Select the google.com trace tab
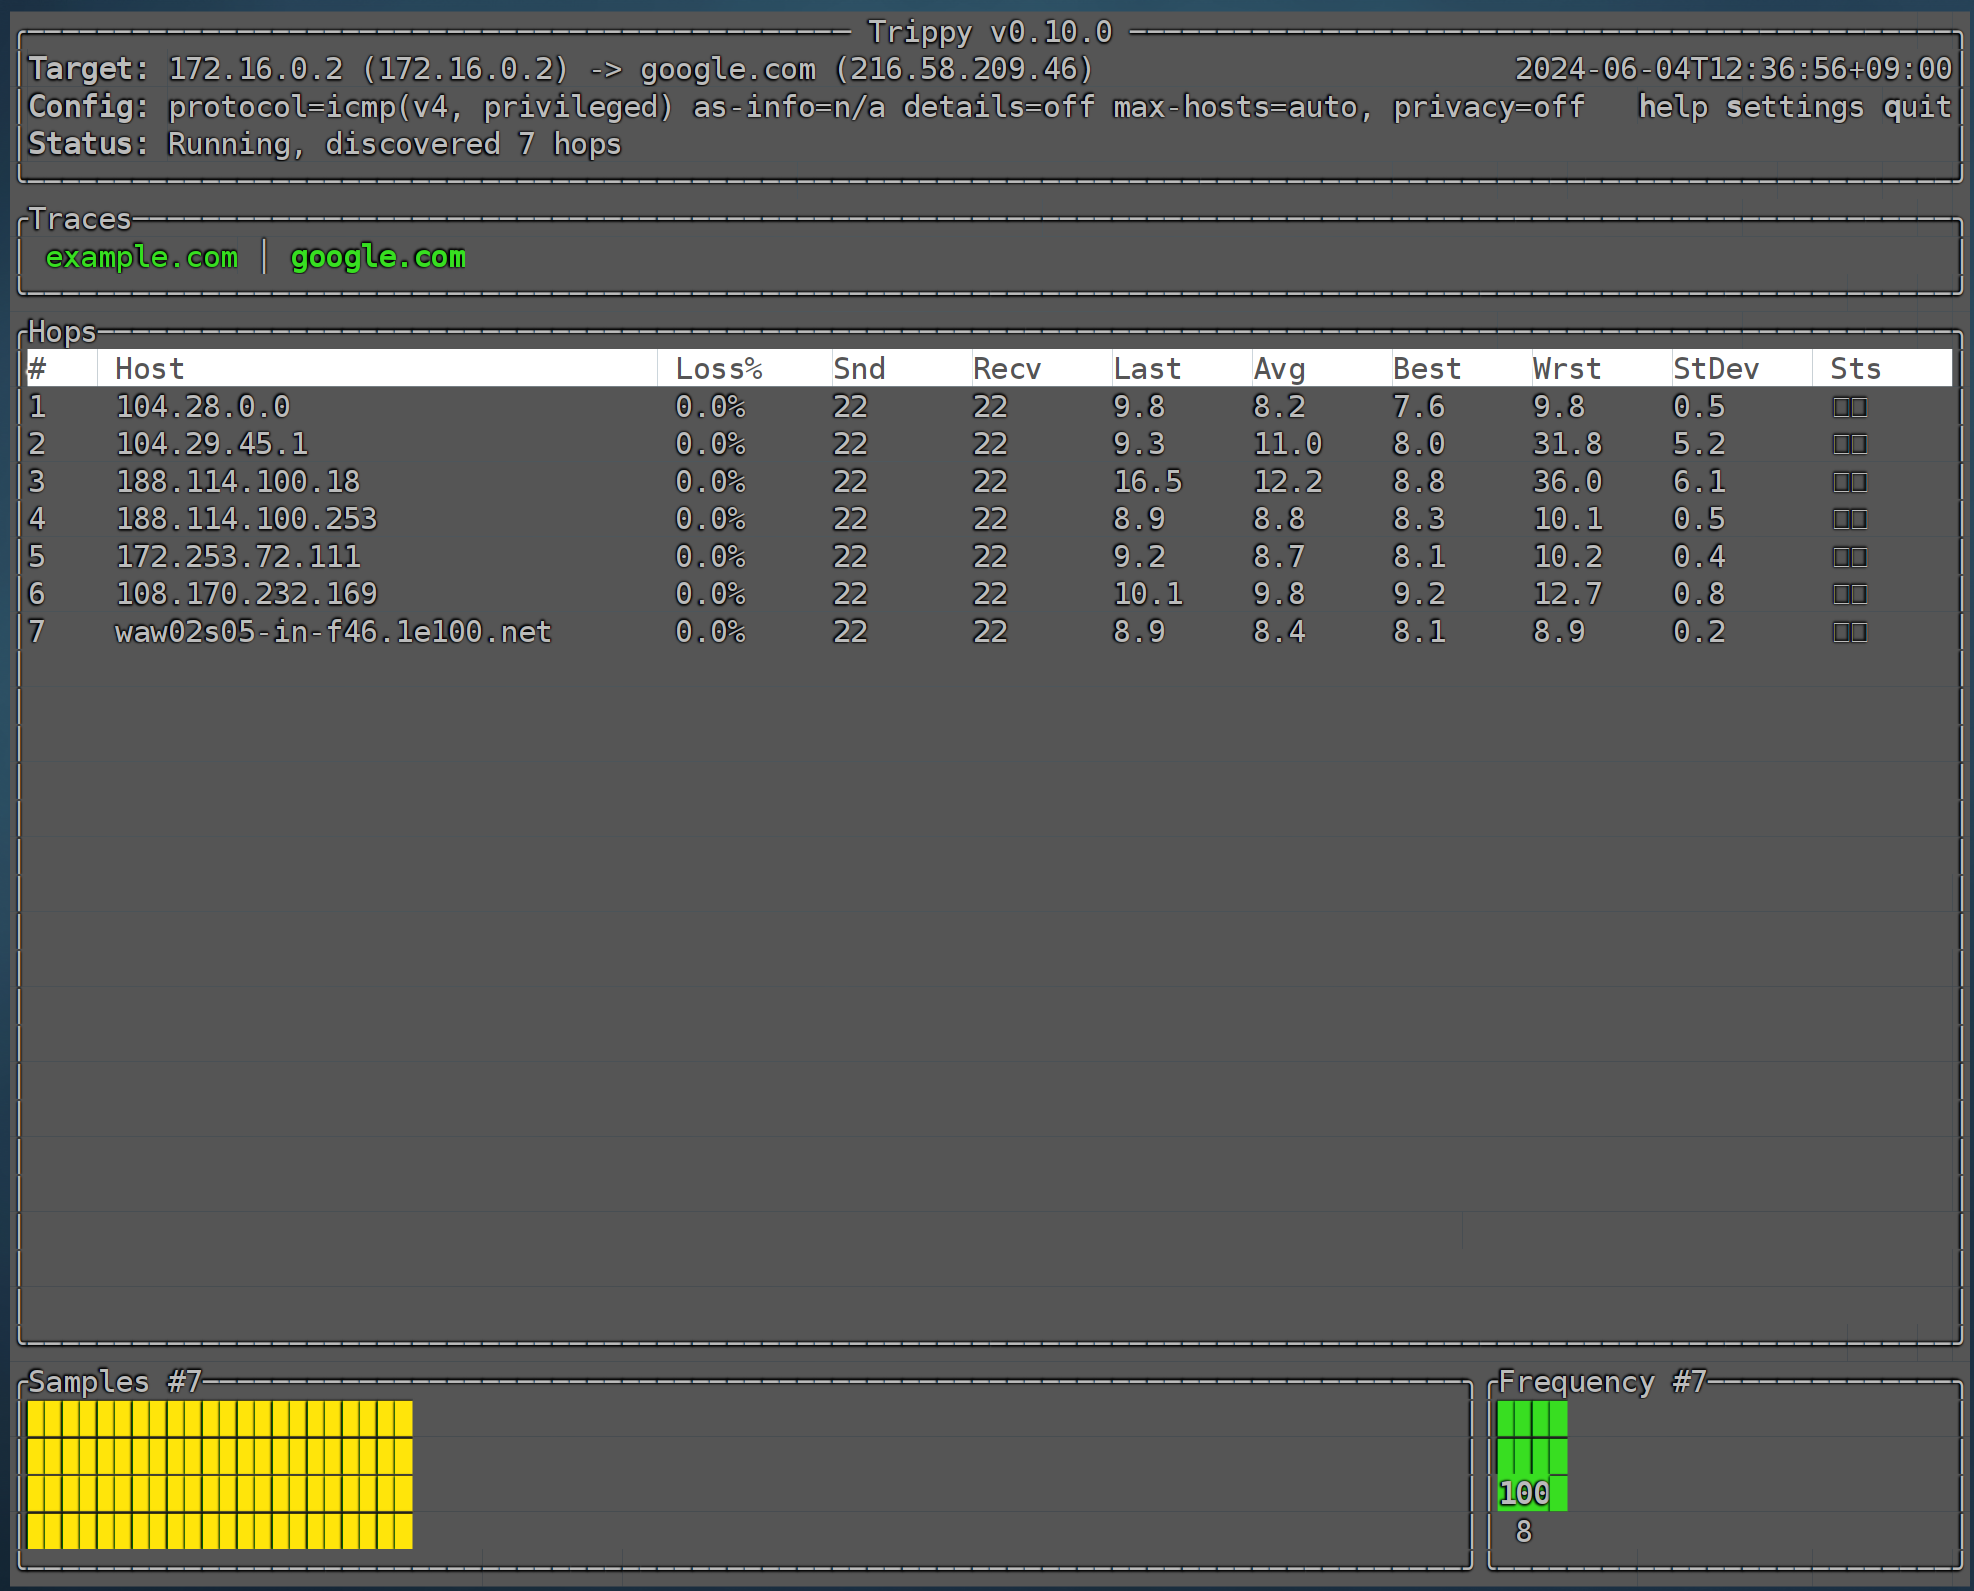This screenshot has width=1974, height=1591. [378, 257]
